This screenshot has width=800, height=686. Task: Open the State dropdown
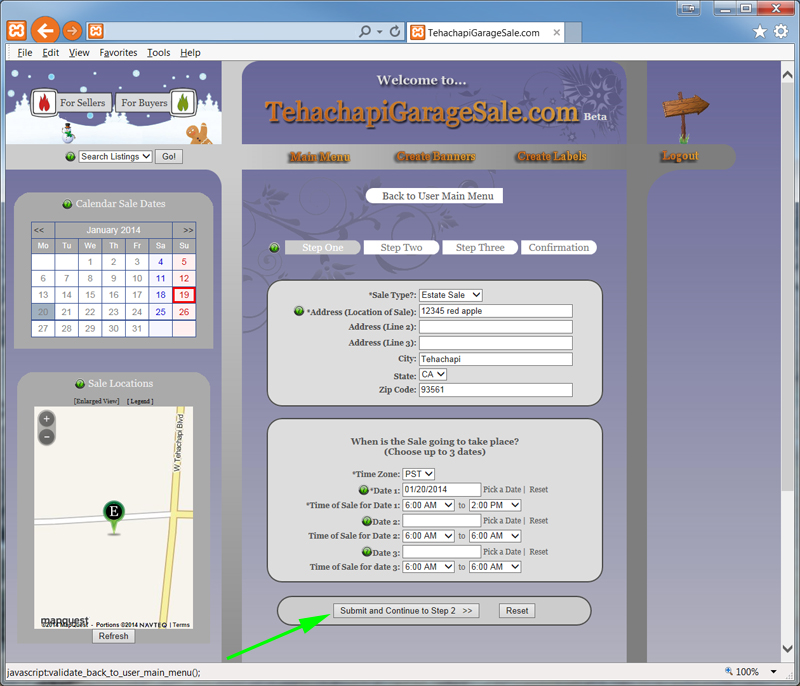coord(433,374)
